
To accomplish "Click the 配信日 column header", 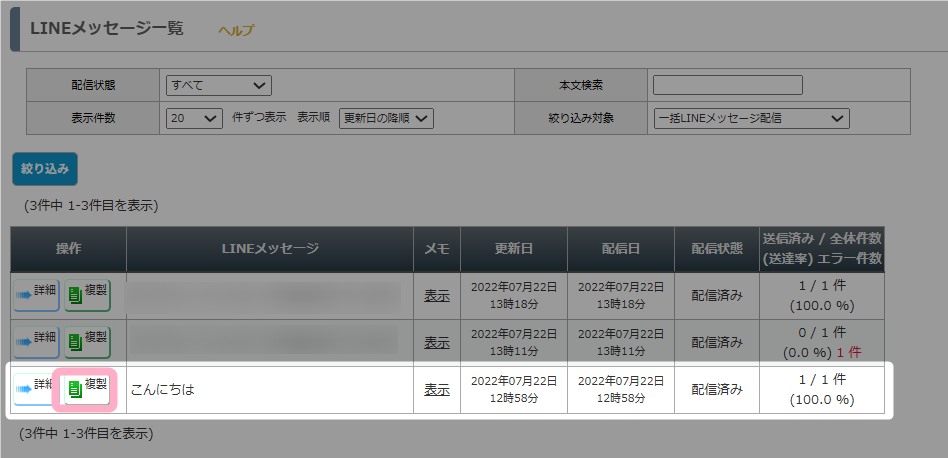I will tap(621, 249).
